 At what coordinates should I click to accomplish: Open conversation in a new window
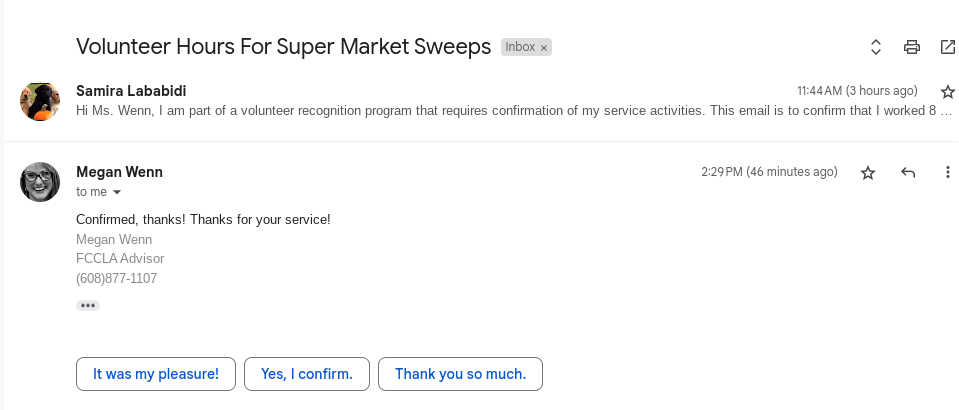tap(948, 47)
